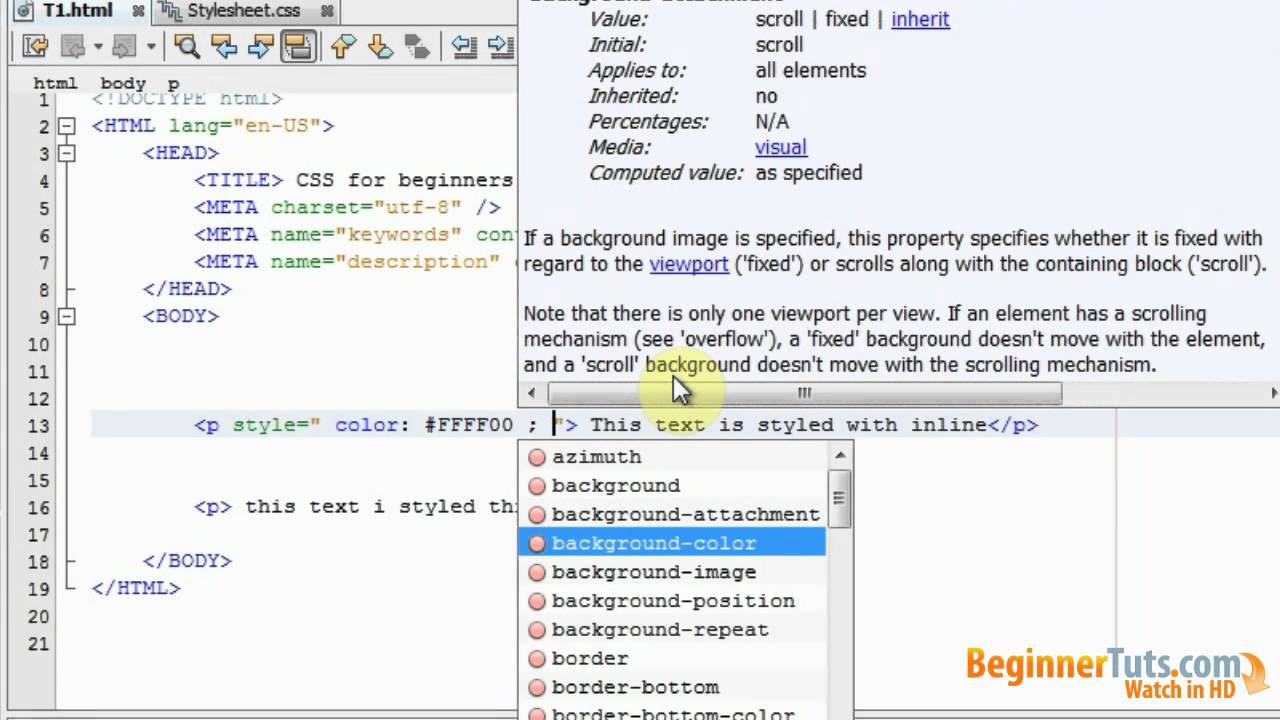The height and width of the screenshot is (720, 1280).
Task: Open the visual media link
Action: [781, 147]
